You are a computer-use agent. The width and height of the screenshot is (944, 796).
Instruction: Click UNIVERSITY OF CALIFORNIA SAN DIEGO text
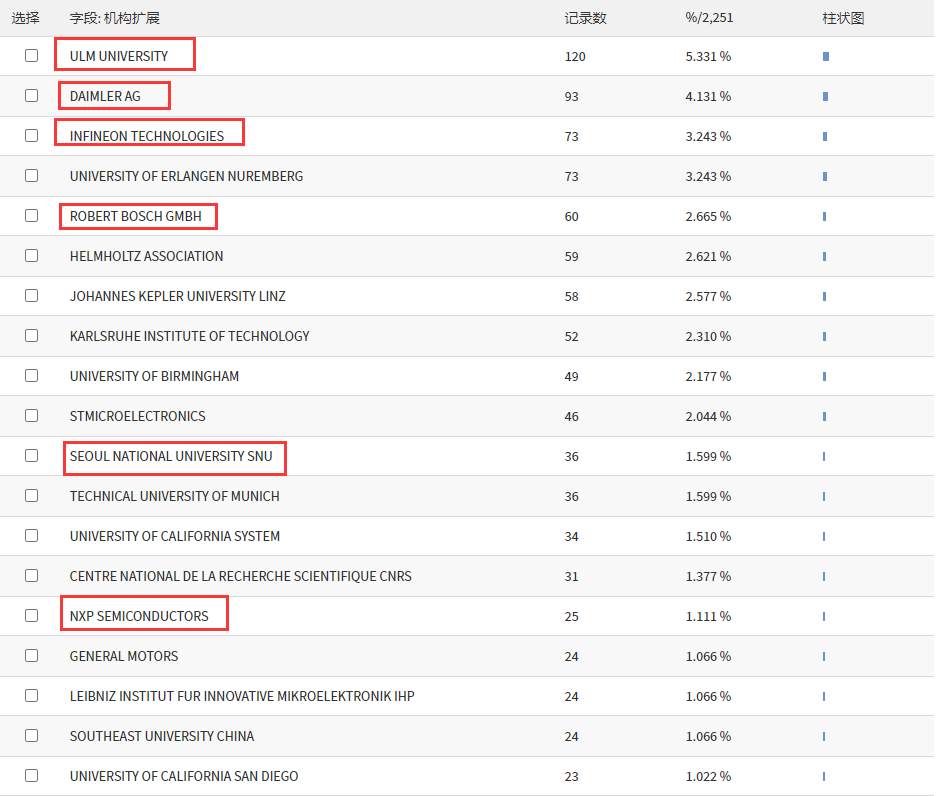click(x=184, y=776)
